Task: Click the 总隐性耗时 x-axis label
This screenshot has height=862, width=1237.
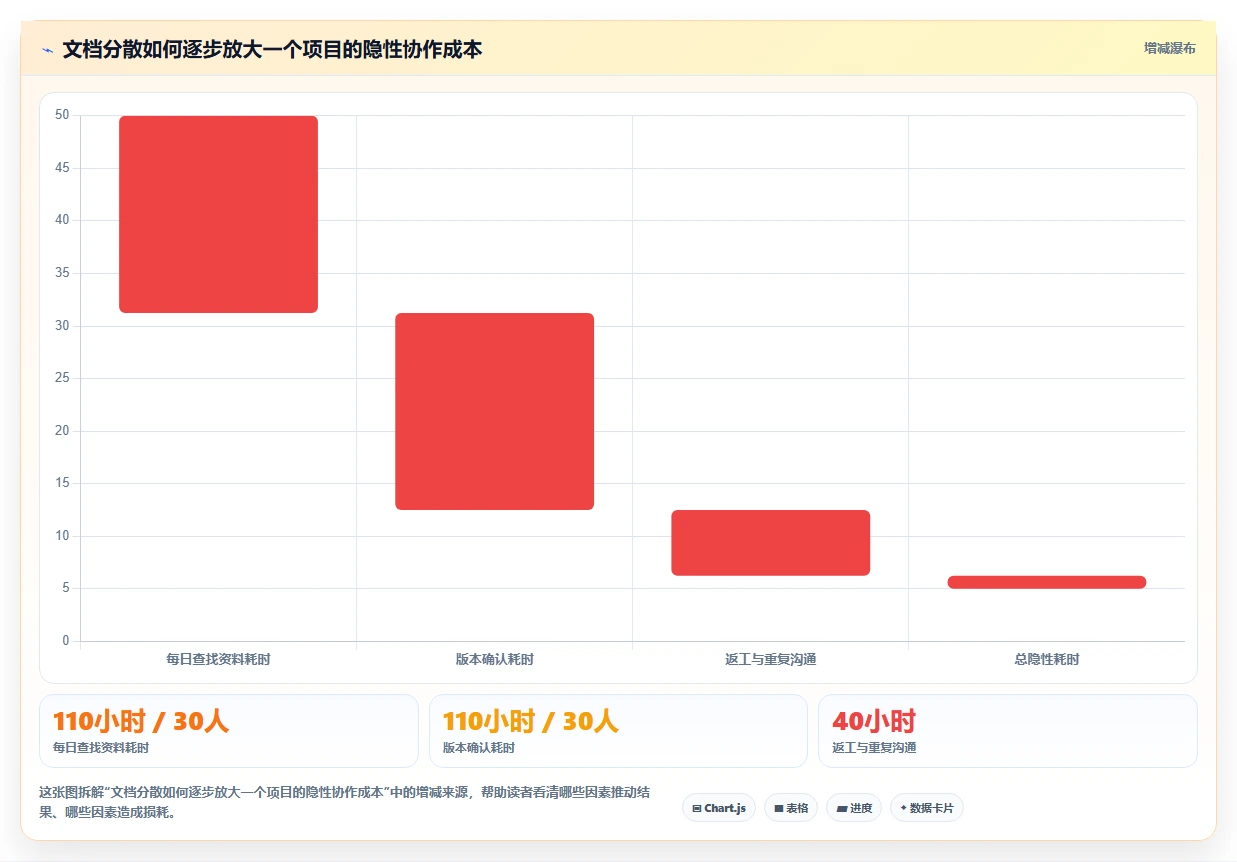Action: pyautogui.click(x=1046, y=659)
